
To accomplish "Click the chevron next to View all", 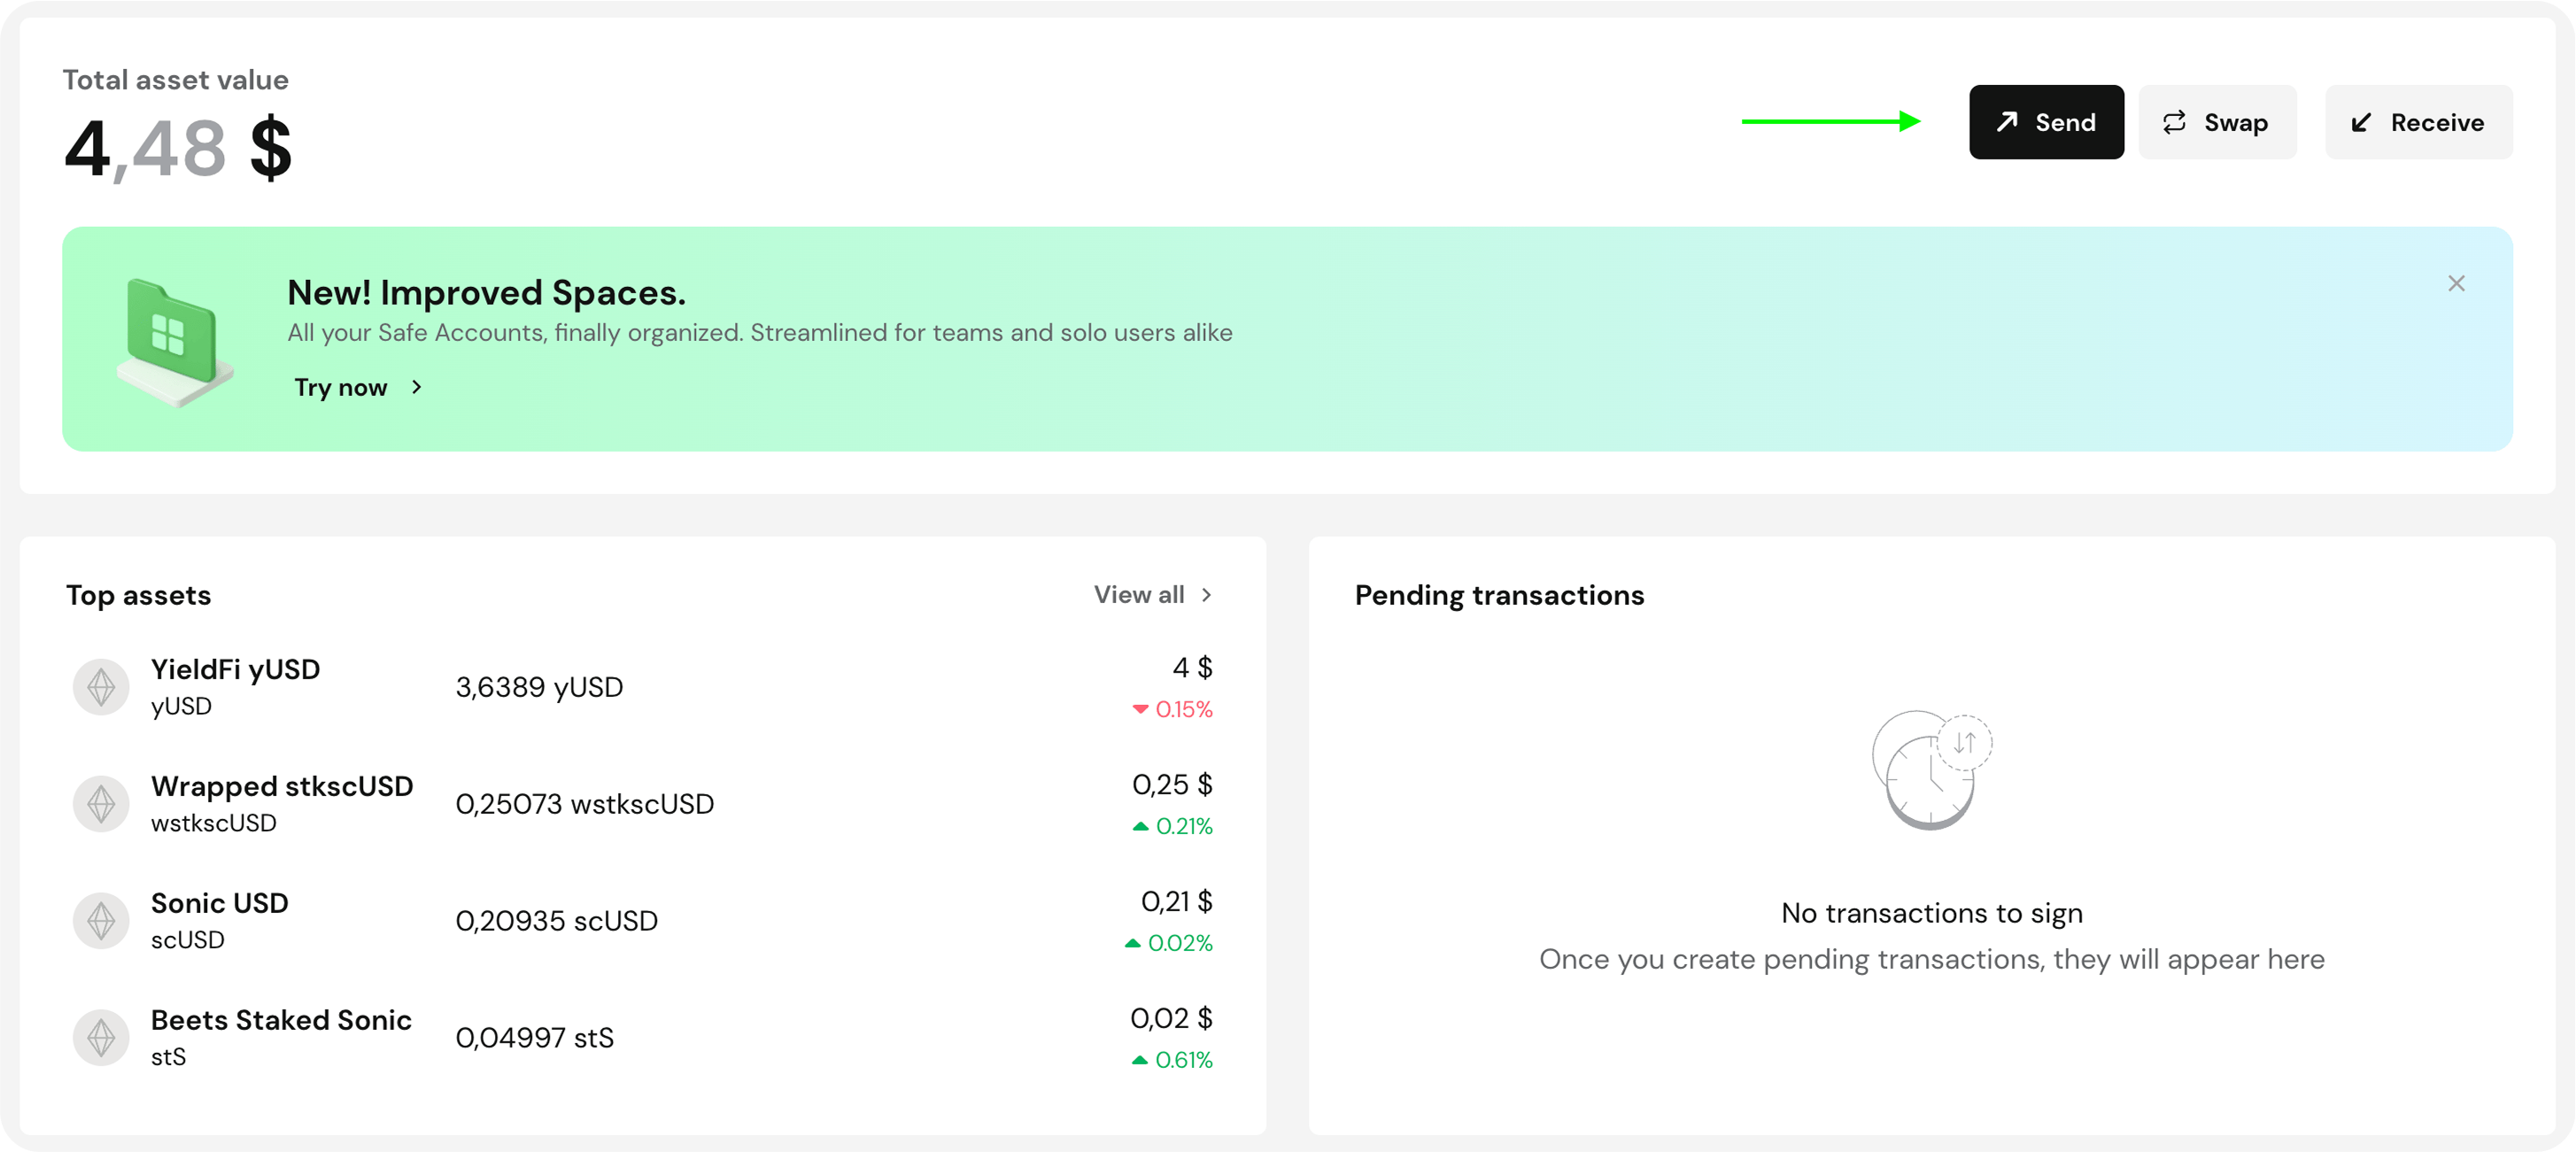I will [1207, 595].
